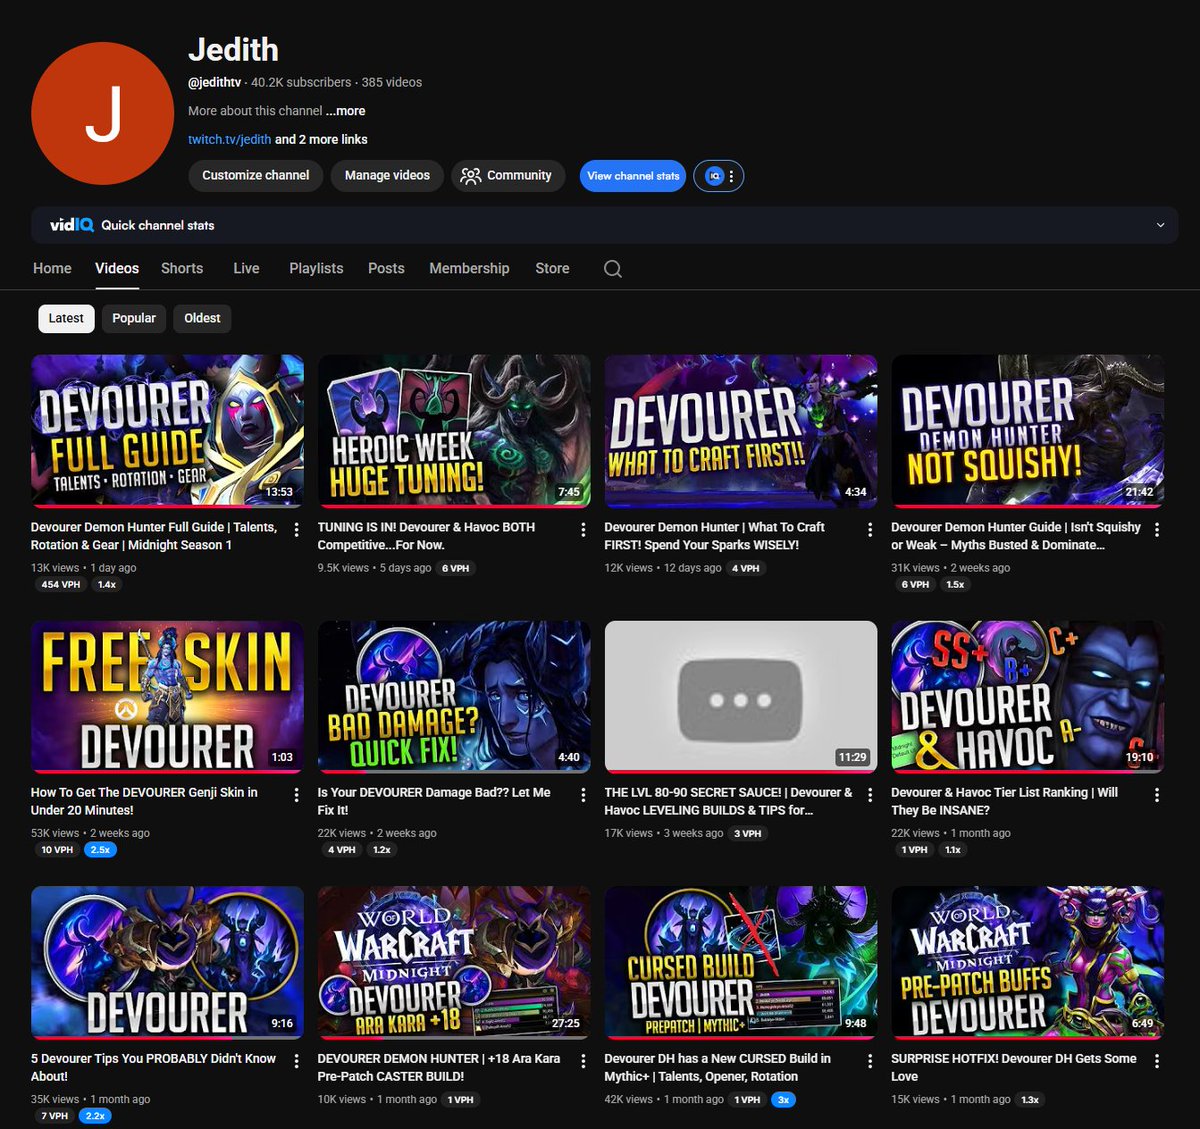Click the Jedith channel avatar
This screenshot has height=1129, width=1200.
102,112
